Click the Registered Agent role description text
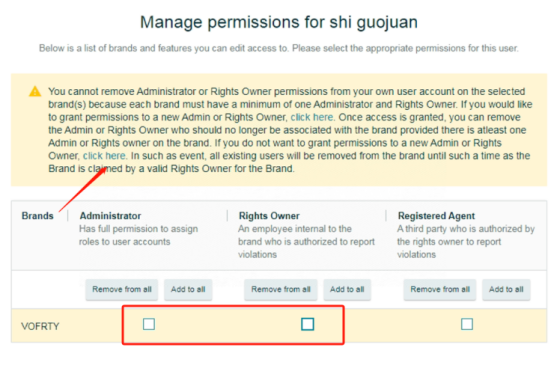The image size is (554, 377). [466, 242]
